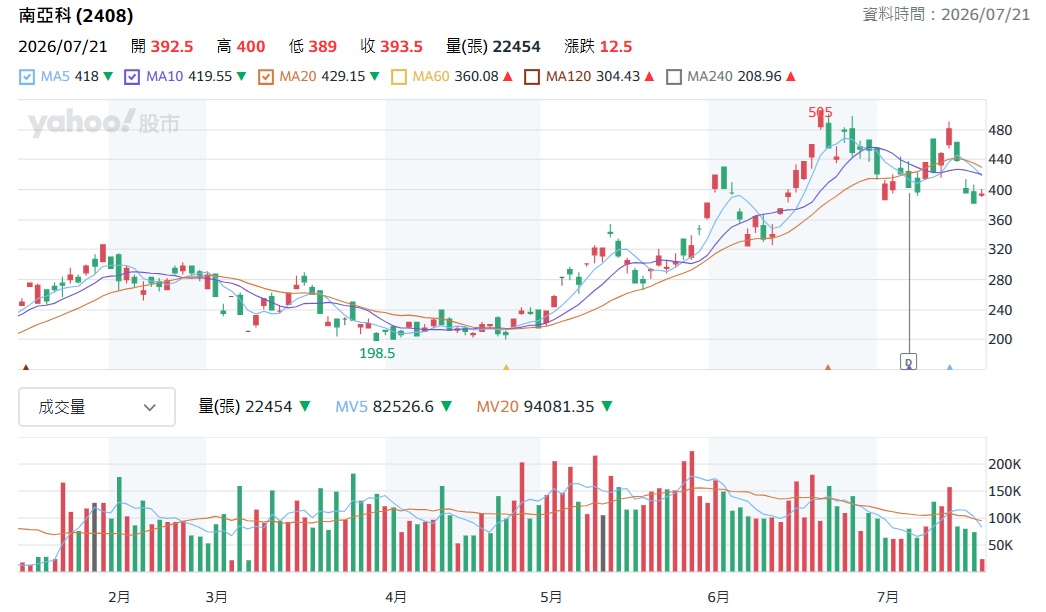This screenshot has height=612, width=1046.
Task: Click the MA20 value 429.15
Action: click(x=344, y=76)
